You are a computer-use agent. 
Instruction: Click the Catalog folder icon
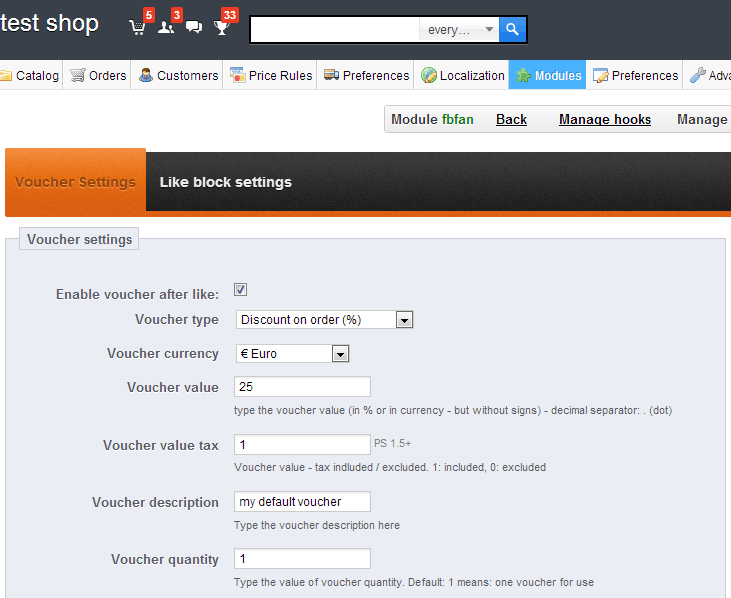coord(6,76)
